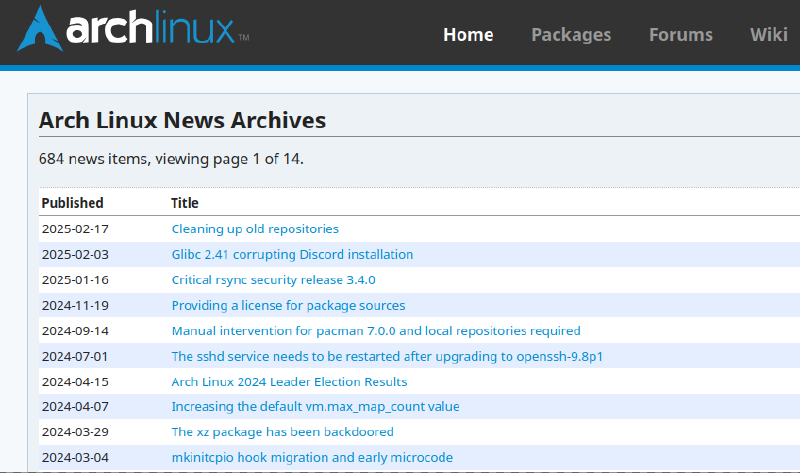Open 'Arch Linux 2024 Leader Election Results'
The image size is (800, 473).
[289, 382]
